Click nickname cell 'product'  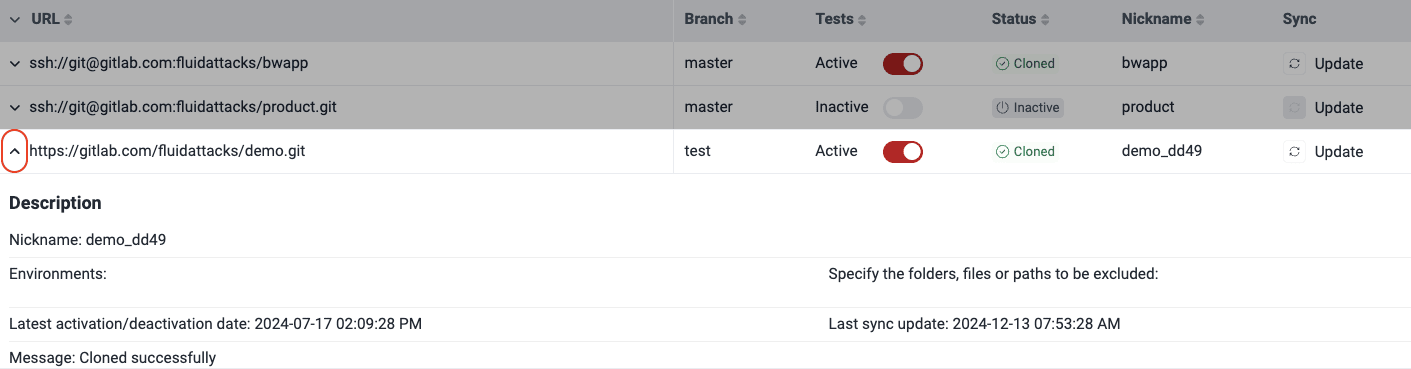click(x=1148, y=107)
